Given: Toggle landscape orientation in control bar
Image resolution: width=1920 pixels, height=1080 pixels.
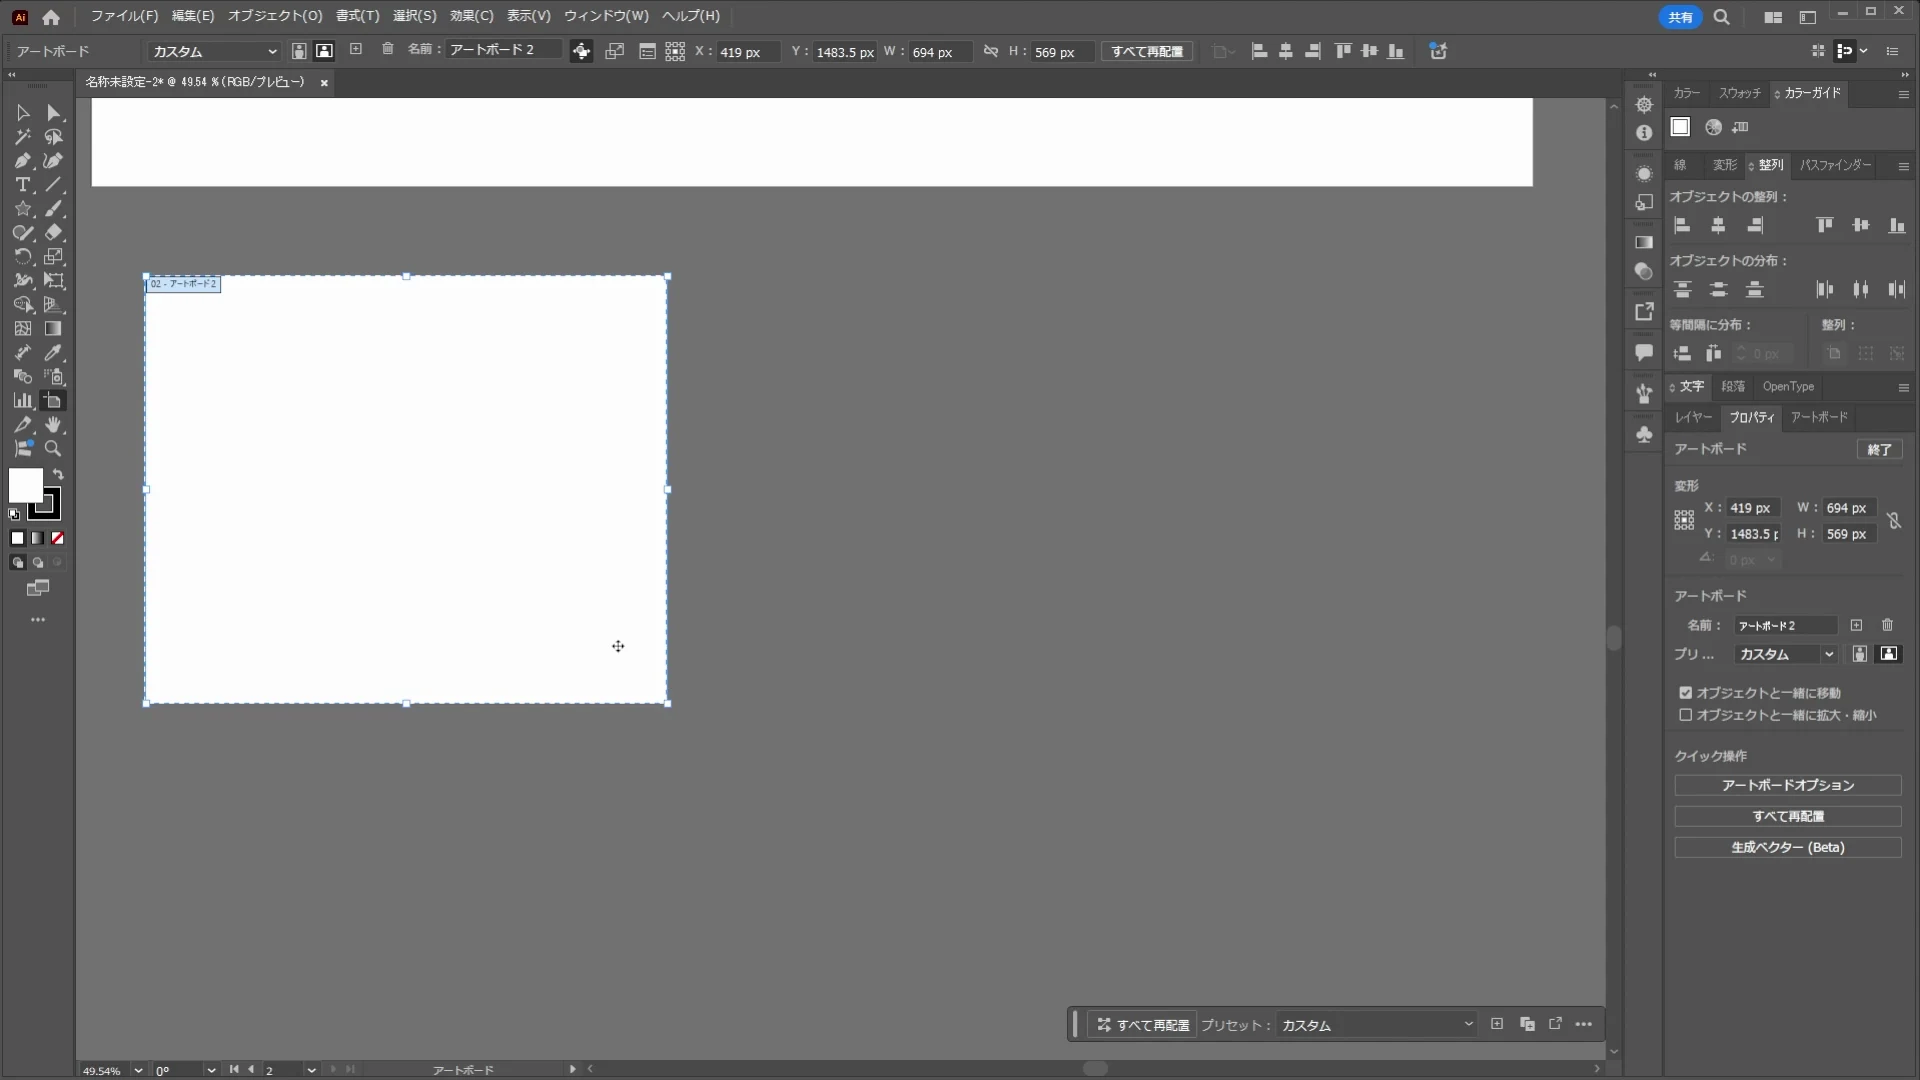Looking at the screenshot, I should [x=324, y=51].
